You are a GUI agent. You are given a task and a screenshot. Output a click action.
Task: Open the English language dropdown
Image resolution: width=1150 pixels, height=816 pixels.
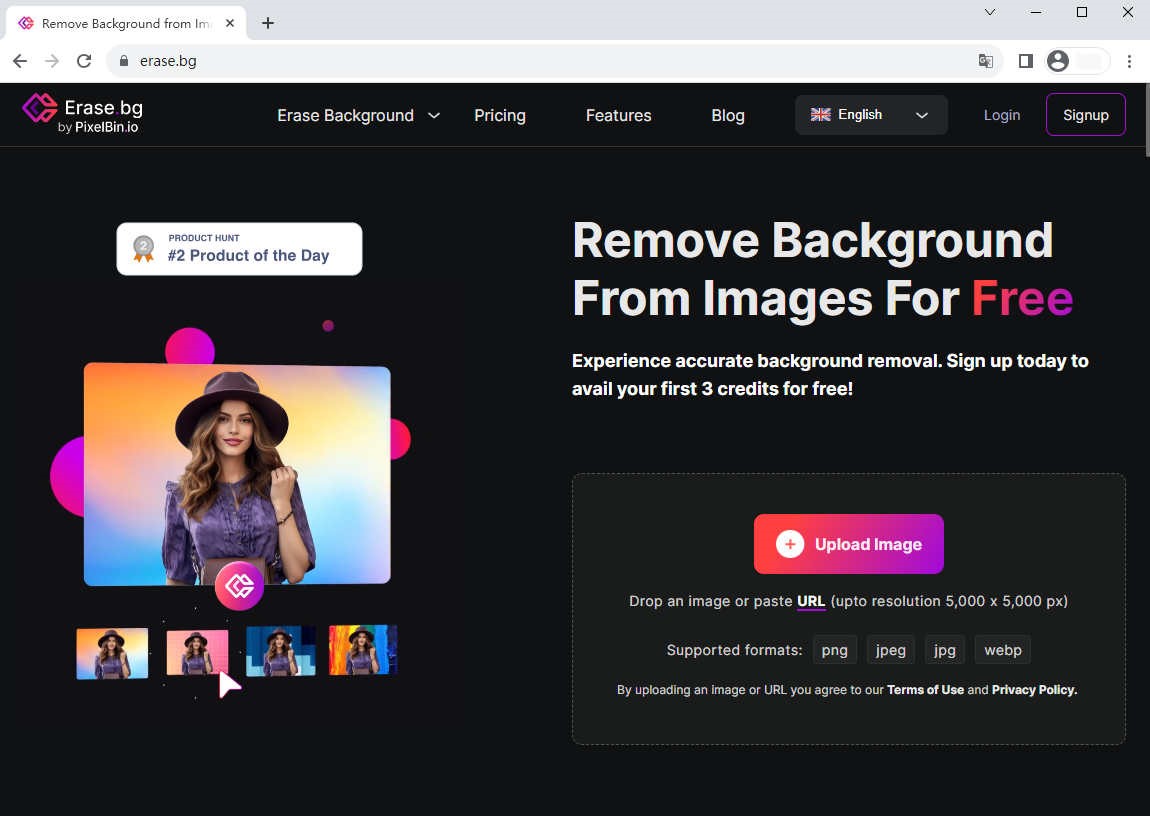pos(921,115)
